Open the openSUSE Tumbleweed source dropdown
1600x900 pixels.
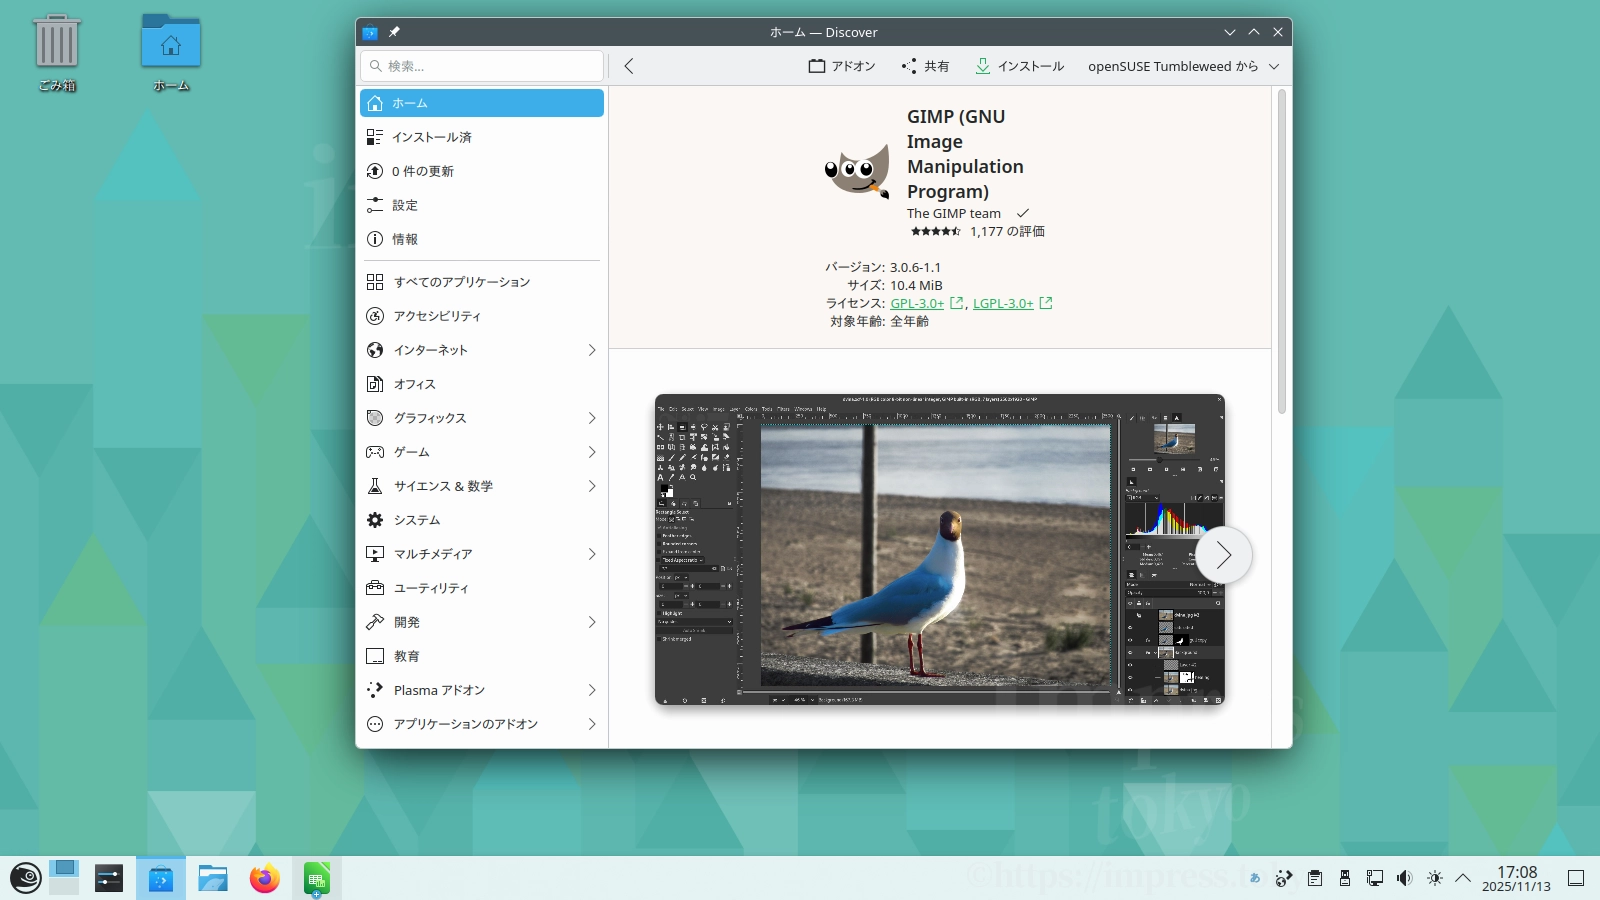pyautogui.click(x=1184, y=66)
